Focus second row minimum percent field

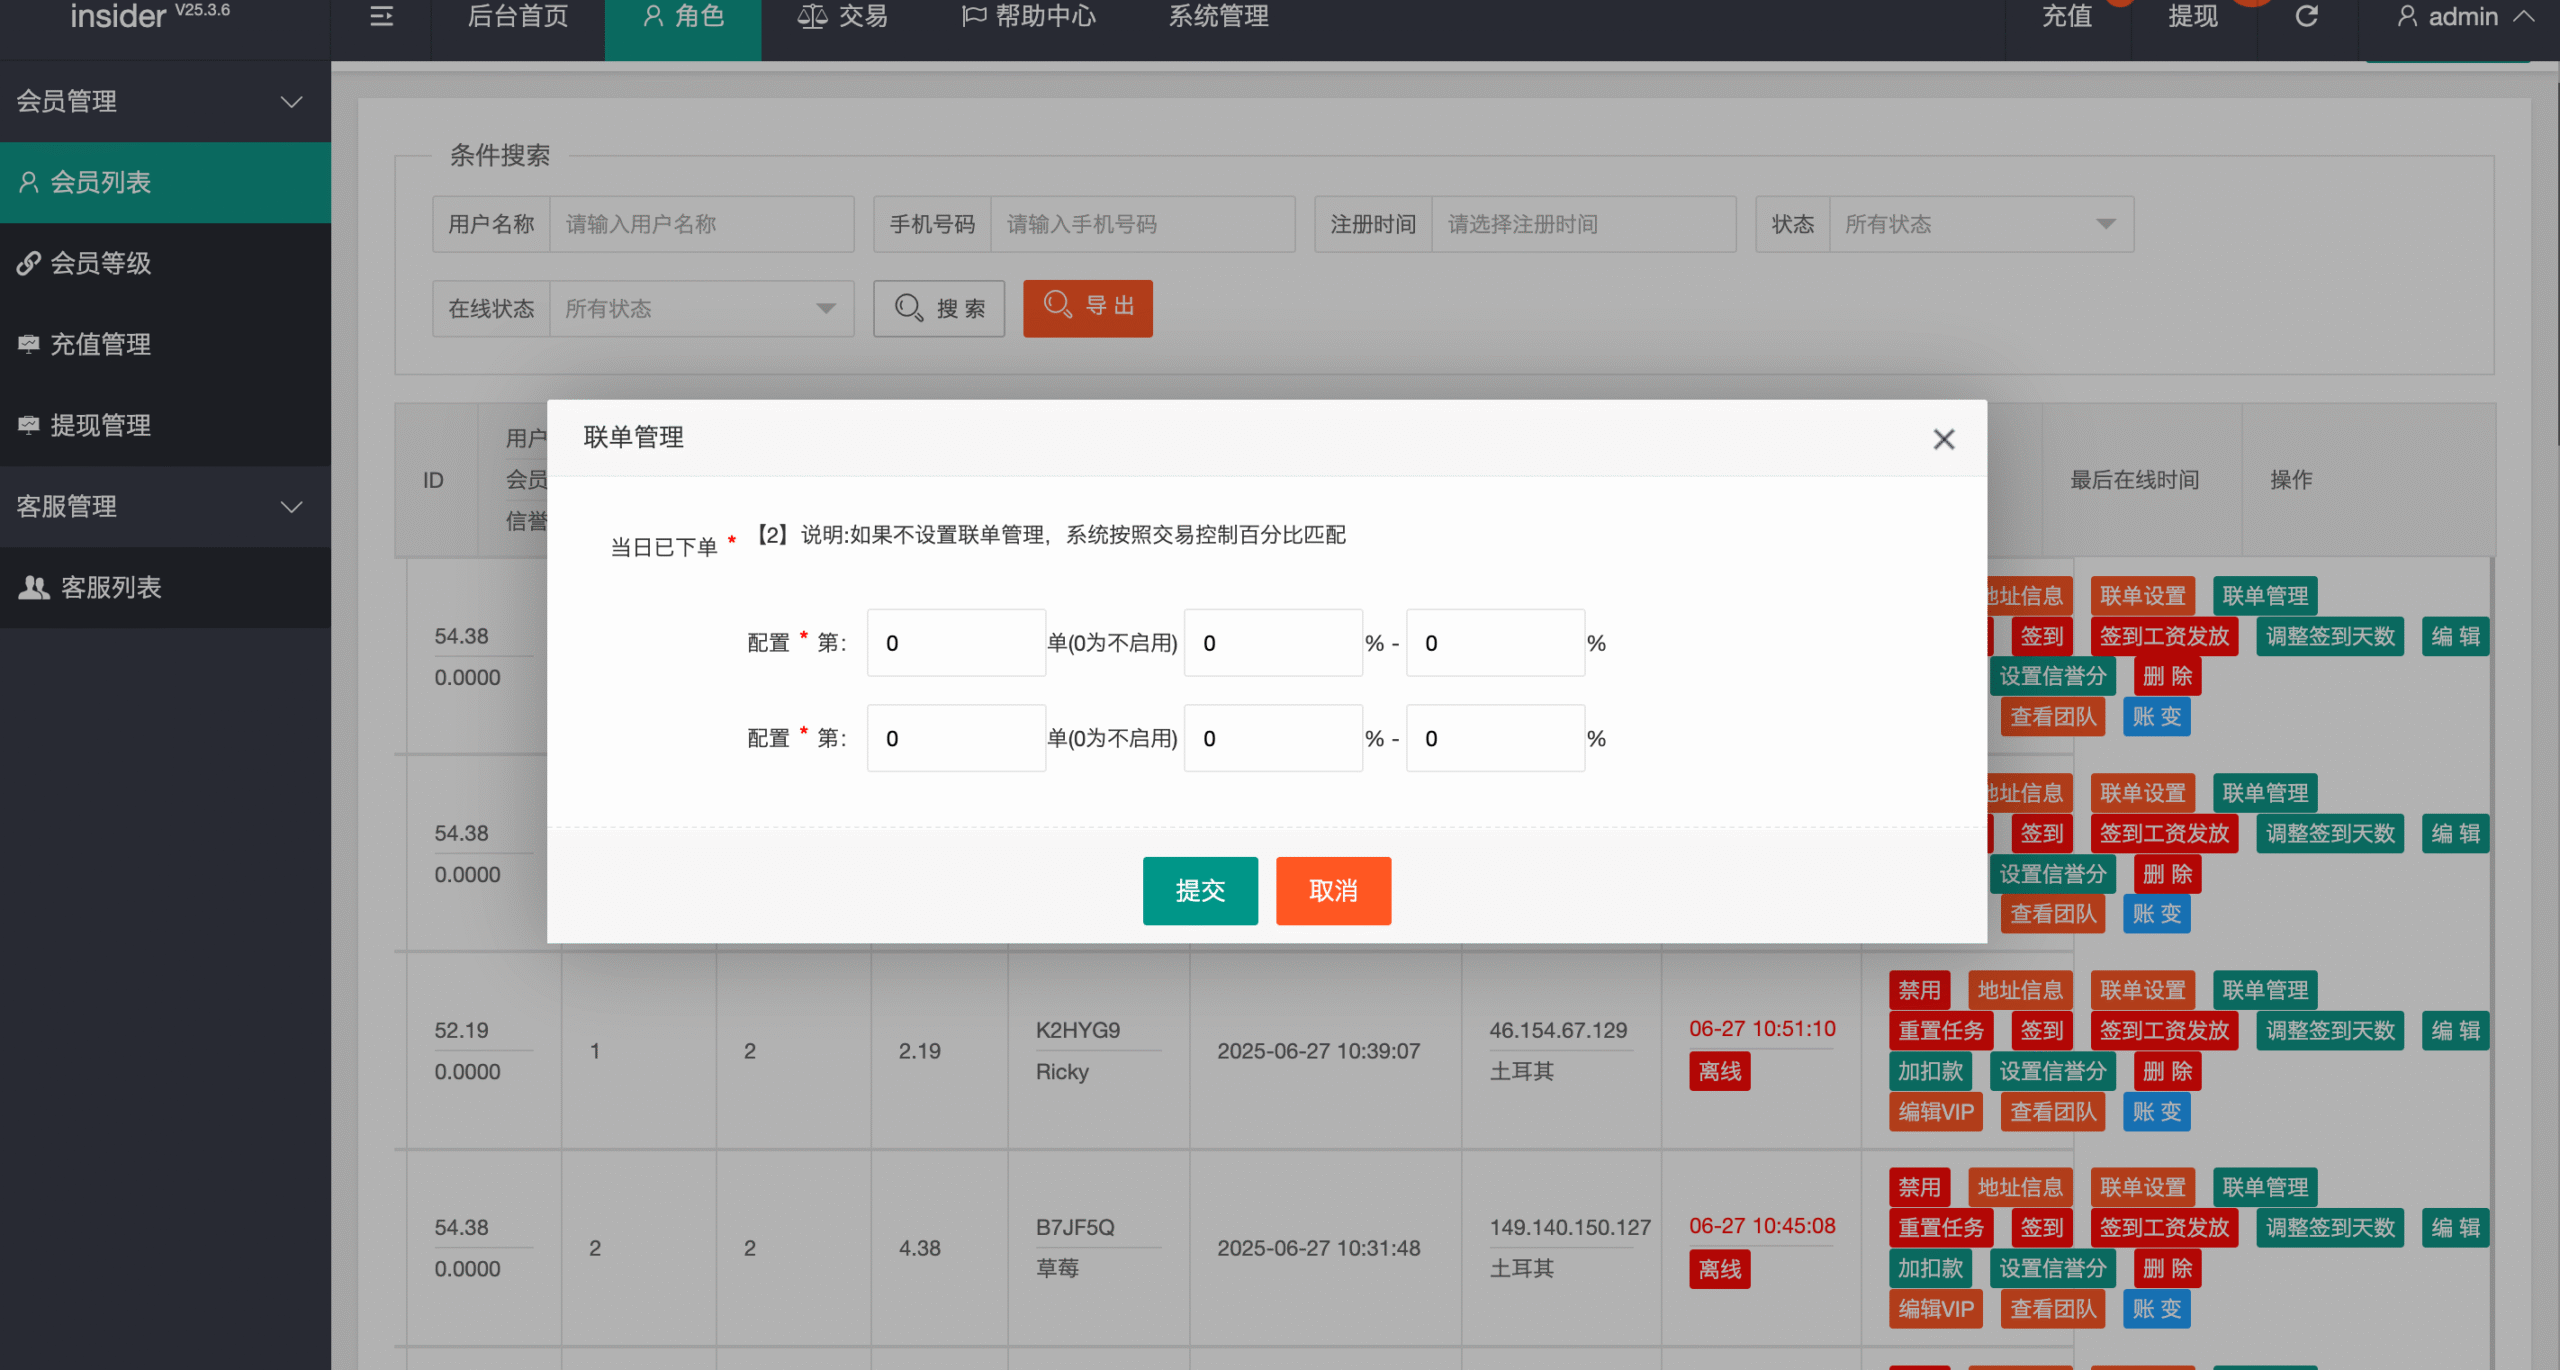1273,738
